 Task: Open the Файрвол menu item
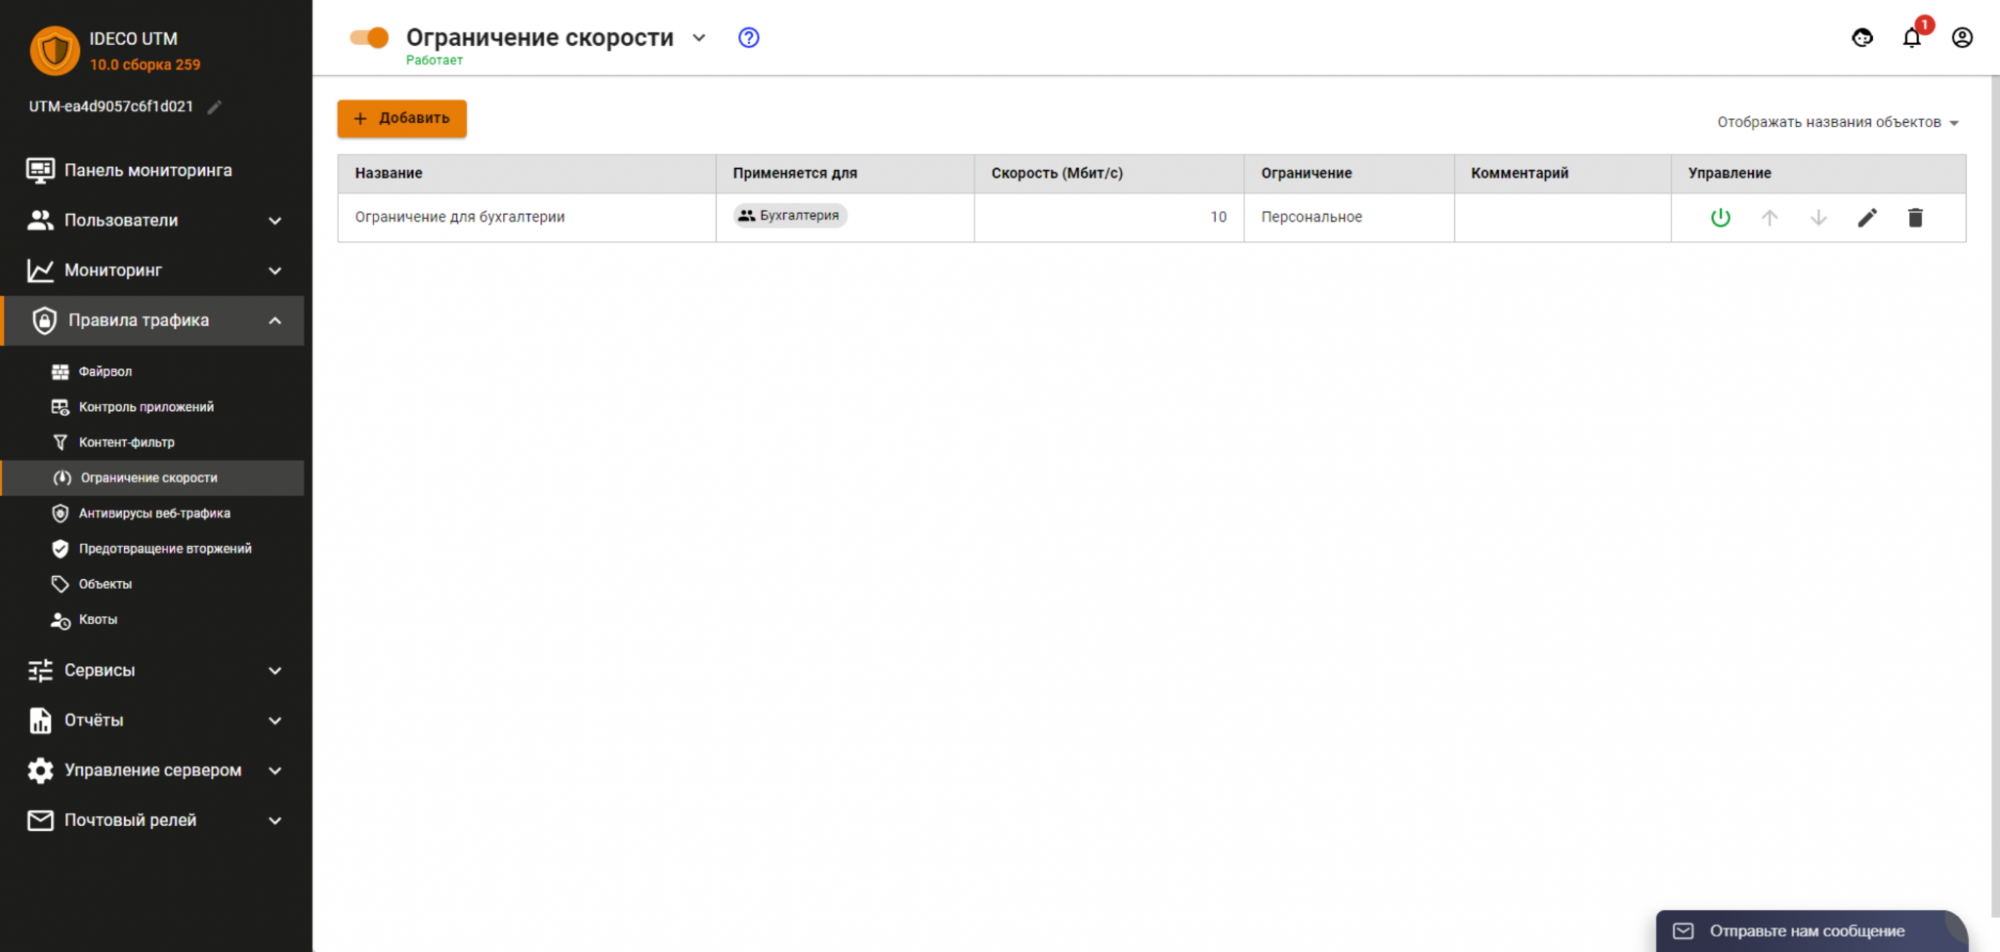point(105,371)
